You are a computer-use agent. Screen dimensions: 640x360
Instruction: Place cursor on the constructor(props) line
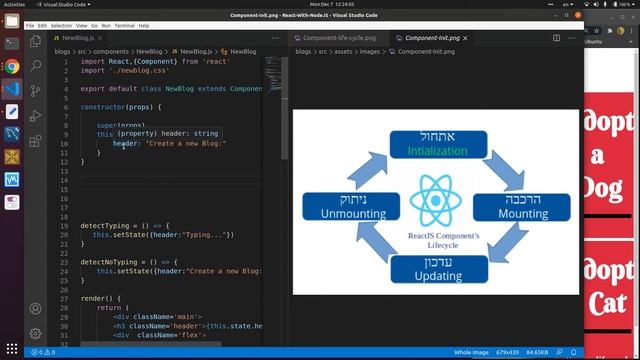[121, 107]
